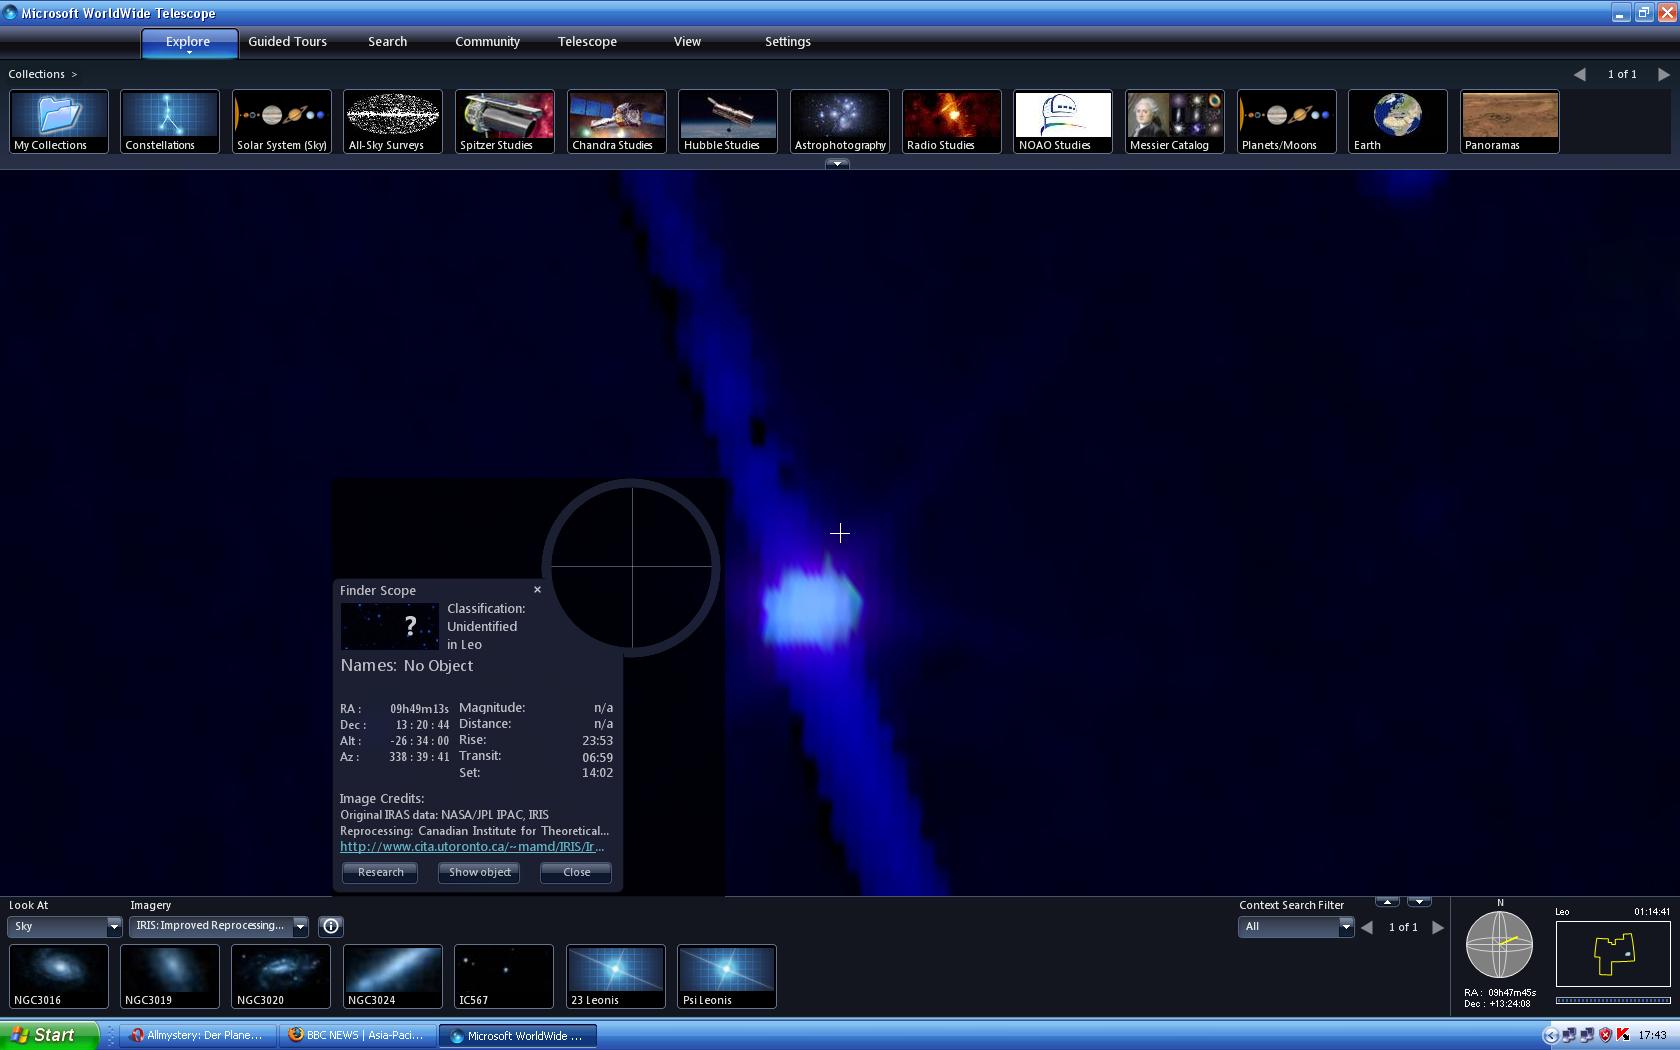Click the Research button
1680x1050 pixels.
381,872
